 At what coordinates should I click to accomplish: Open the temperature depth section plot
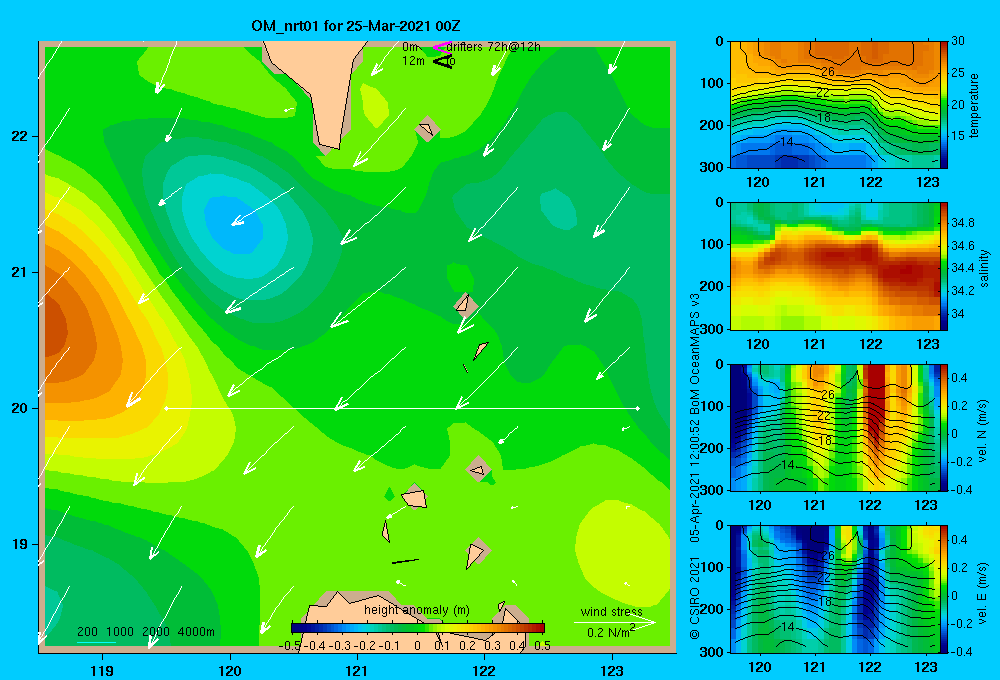click(x=835, y=105)
